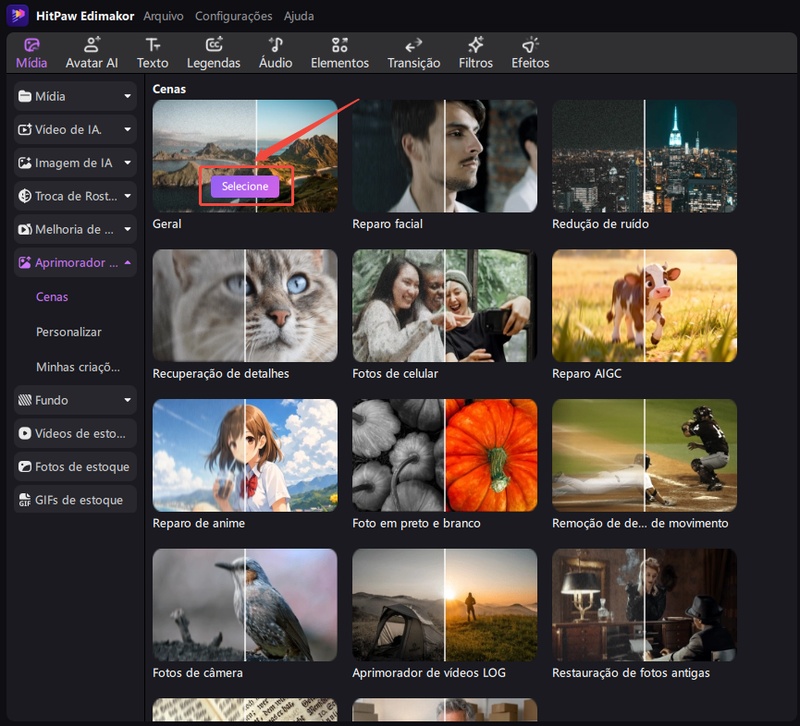Click the Áudio music note icon
Image resolution: width=800 pixels, height=726 pixels.
coord(275,46)
